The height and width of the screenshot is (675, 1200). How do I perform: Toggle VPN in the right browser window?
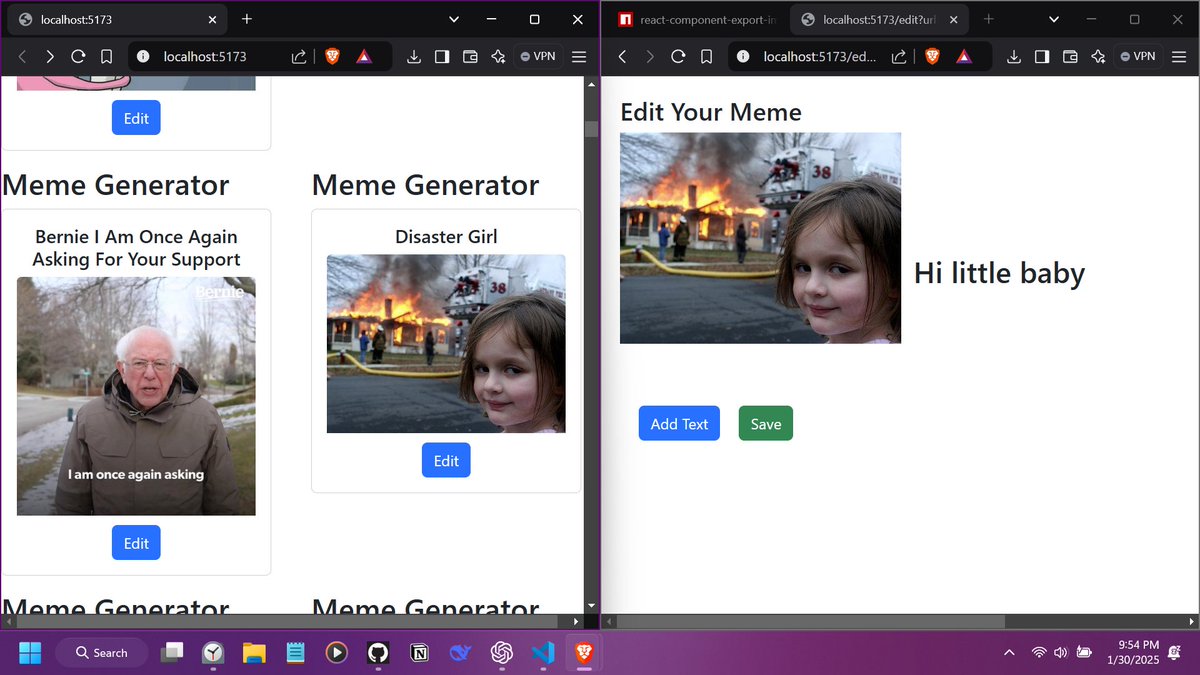pyautogui.click(x=1137, y=57)
